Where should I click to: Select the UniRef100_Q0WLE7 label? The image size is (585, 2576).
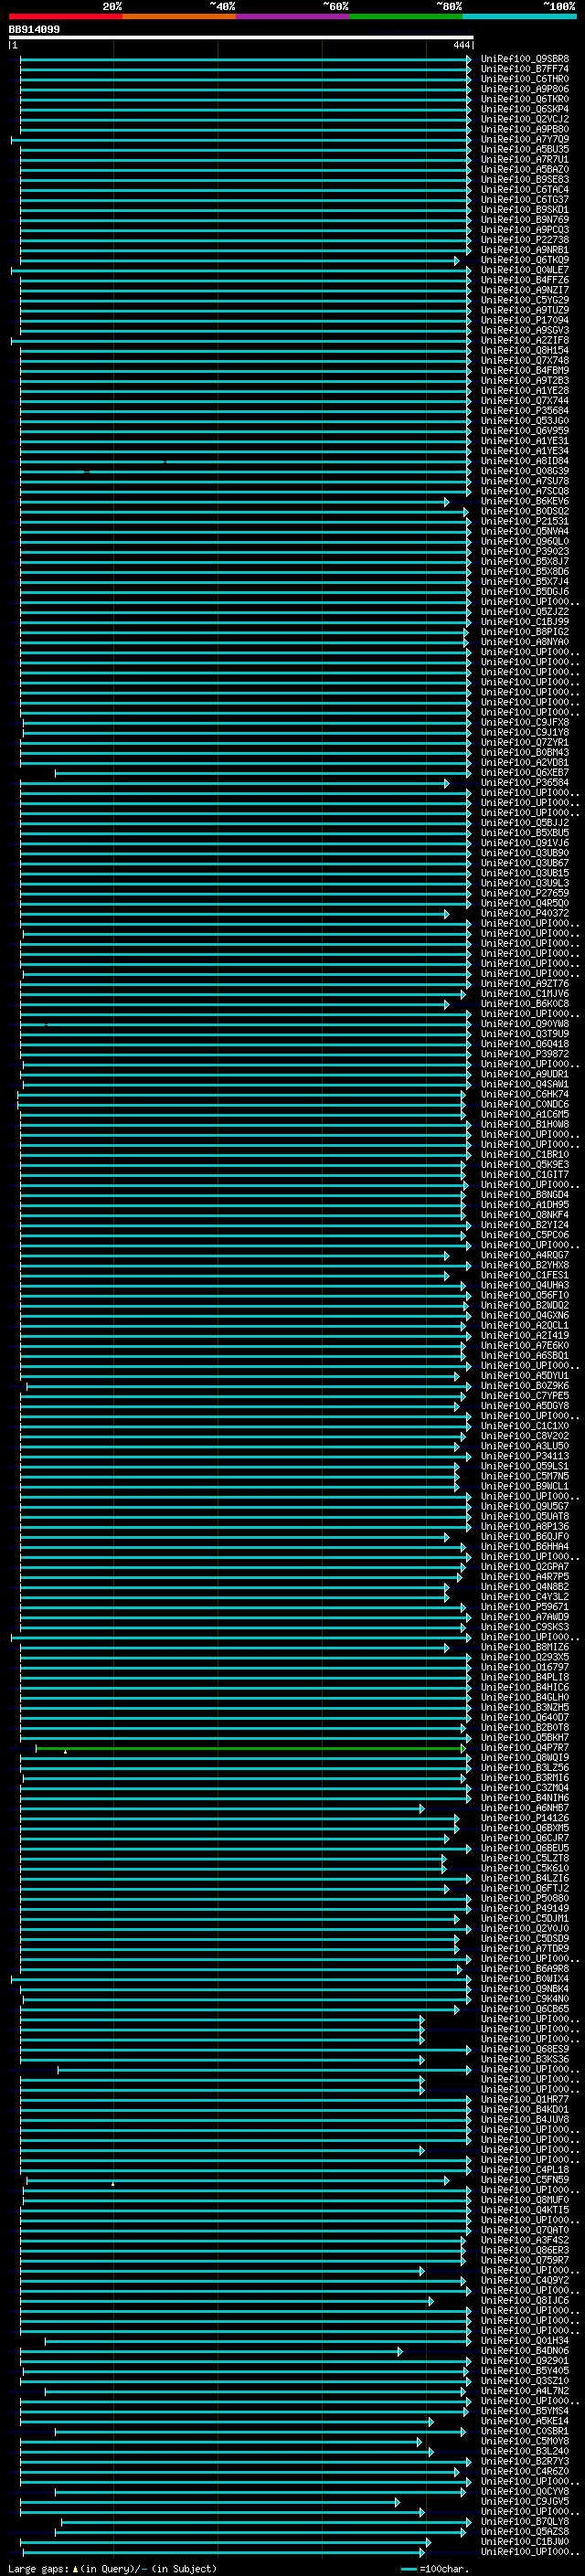525,270
